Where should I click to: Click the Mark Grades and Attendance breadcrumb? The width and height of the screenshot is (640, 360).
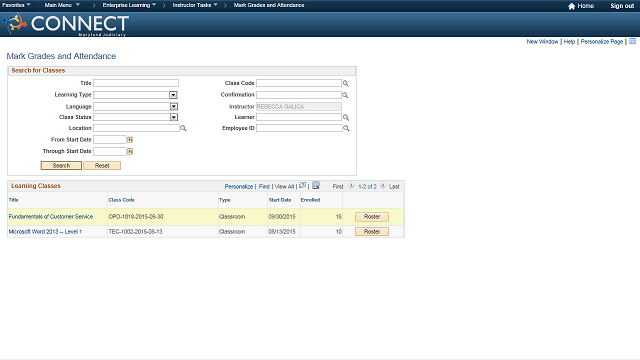pyautogui.click(x=269, y=5)
